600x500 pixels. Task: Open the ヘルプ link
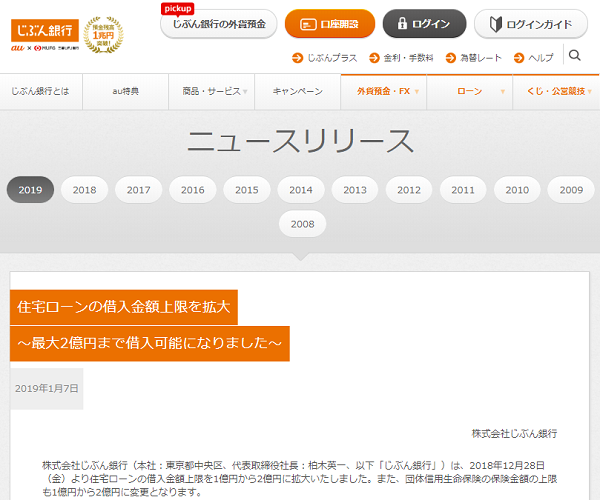click(x=541, y=58)
